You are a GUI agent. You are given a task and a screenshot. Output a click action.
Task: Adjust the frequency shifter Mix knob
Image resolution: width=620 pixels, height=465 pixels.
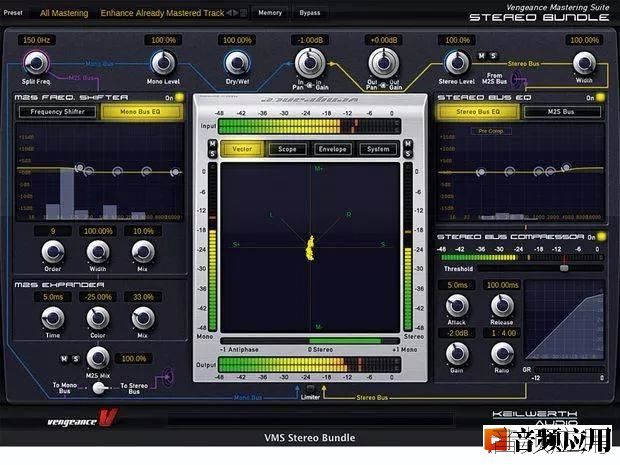[x=143, y=252]
